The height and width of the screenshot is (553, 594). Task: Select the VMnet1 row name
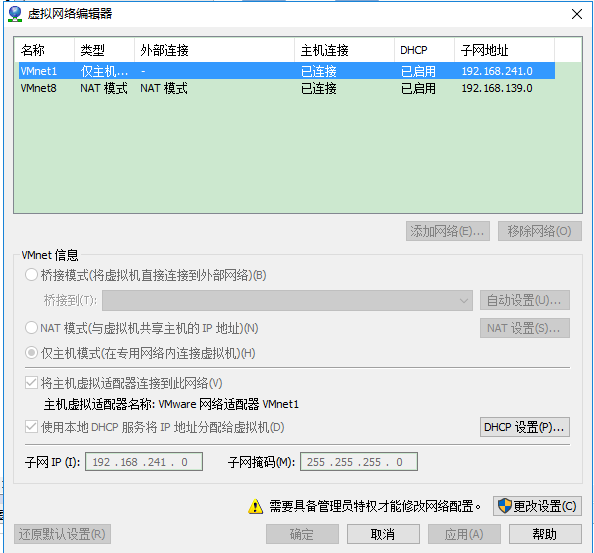39,71
